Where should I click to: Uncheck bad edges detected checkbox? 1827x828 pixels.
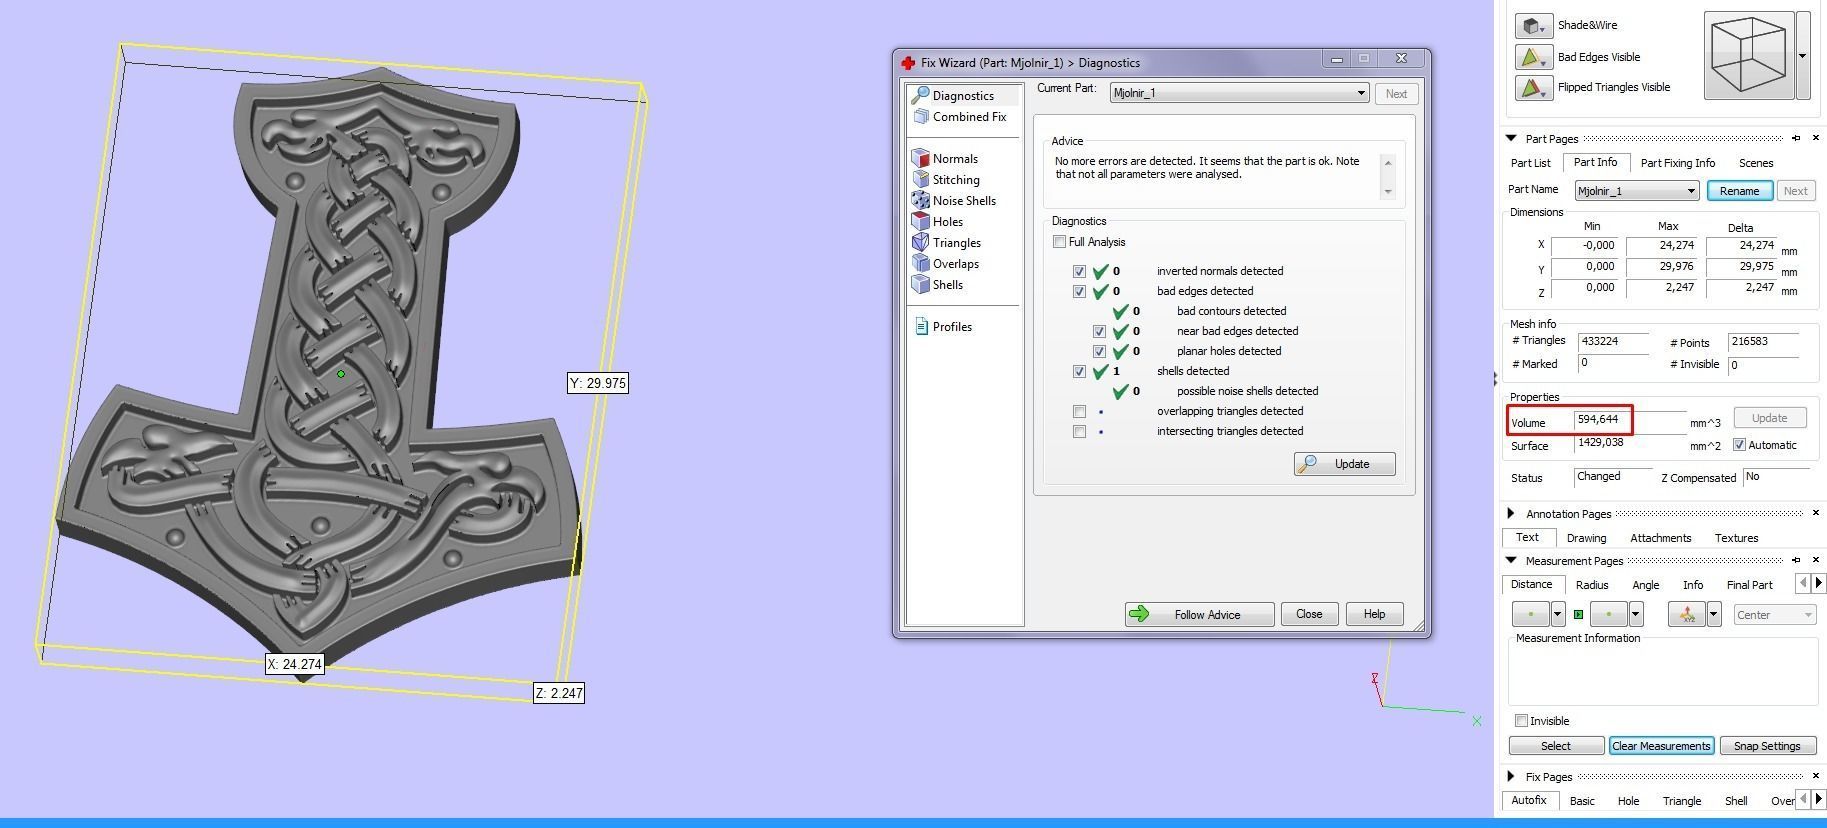click(x=1079, y=292)
